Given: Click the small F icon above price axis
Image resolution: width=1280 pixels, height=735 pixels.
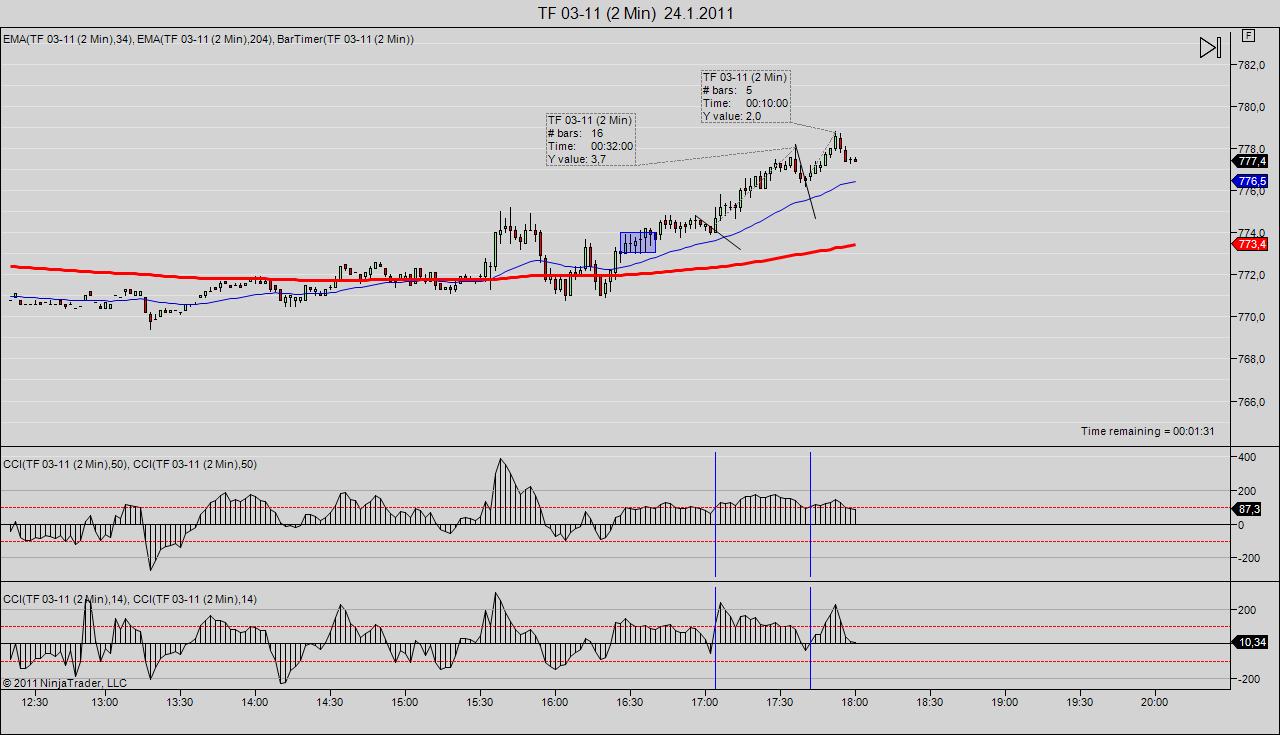Looking at the screenshot, I should click(x=1249, y=35).
